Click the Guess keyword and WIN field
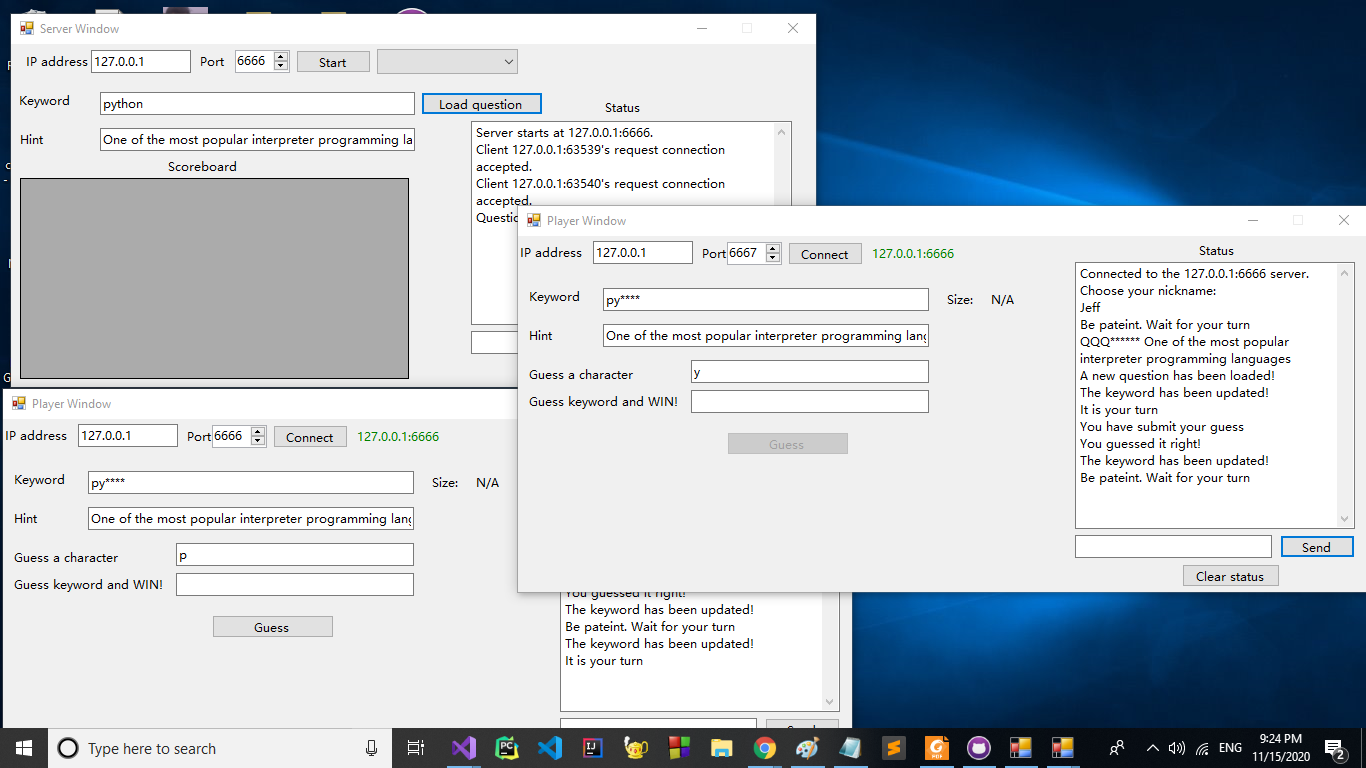The image size is (1366, 768). 809,402
